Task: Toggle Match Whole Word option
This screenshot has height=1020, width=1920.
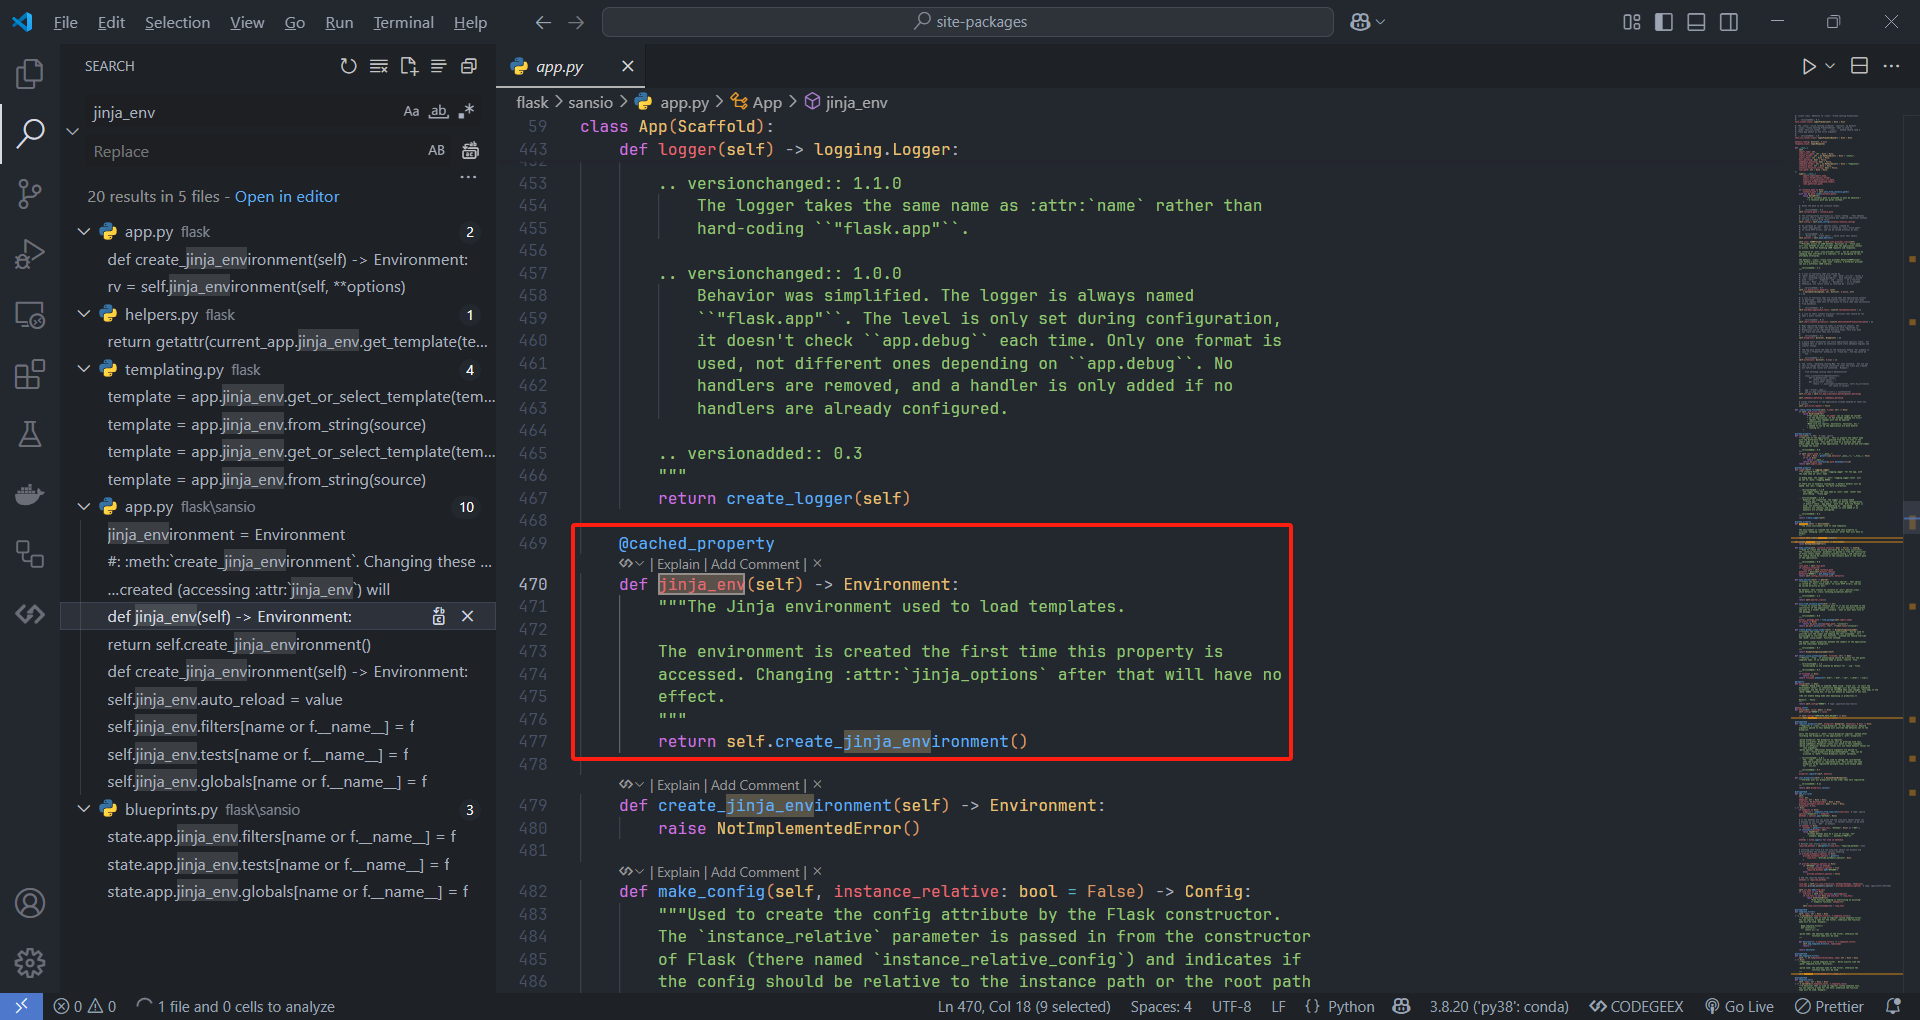Action: 438,112
